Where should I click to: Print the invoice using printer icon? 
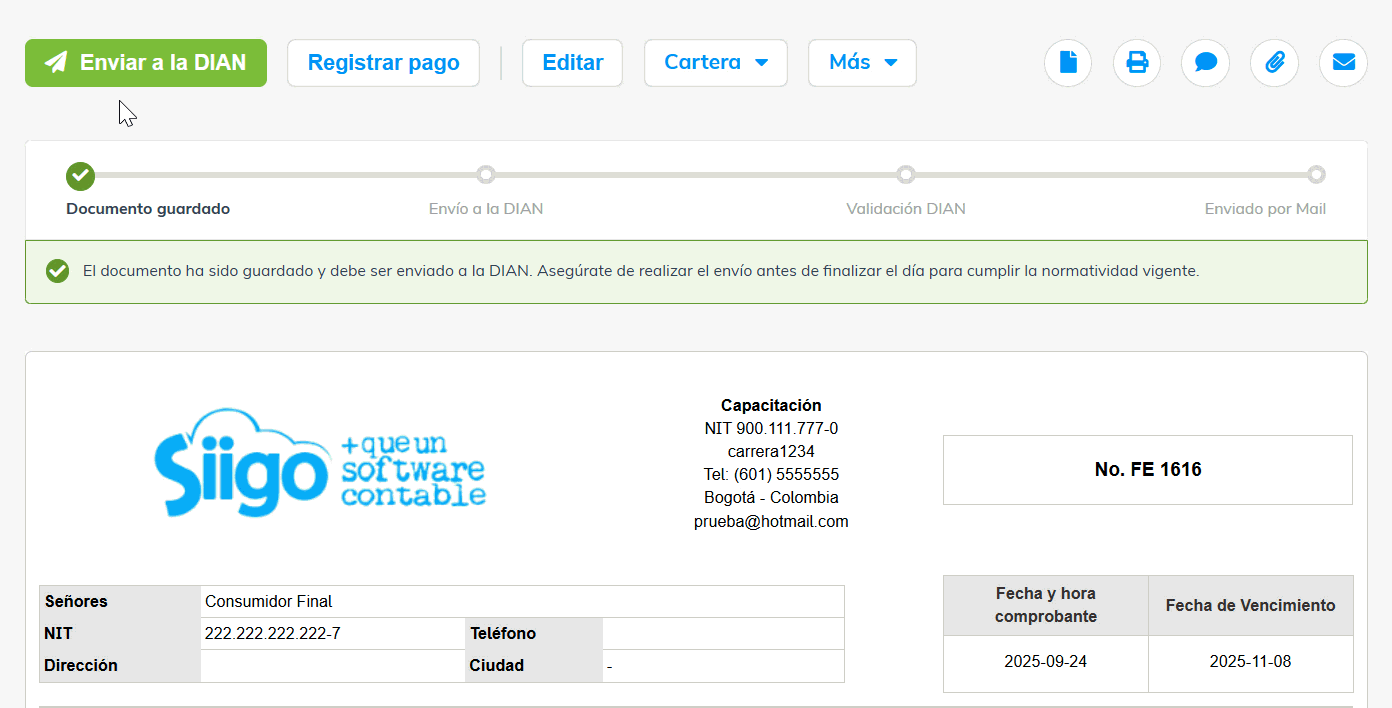(x=1137, y=63)
